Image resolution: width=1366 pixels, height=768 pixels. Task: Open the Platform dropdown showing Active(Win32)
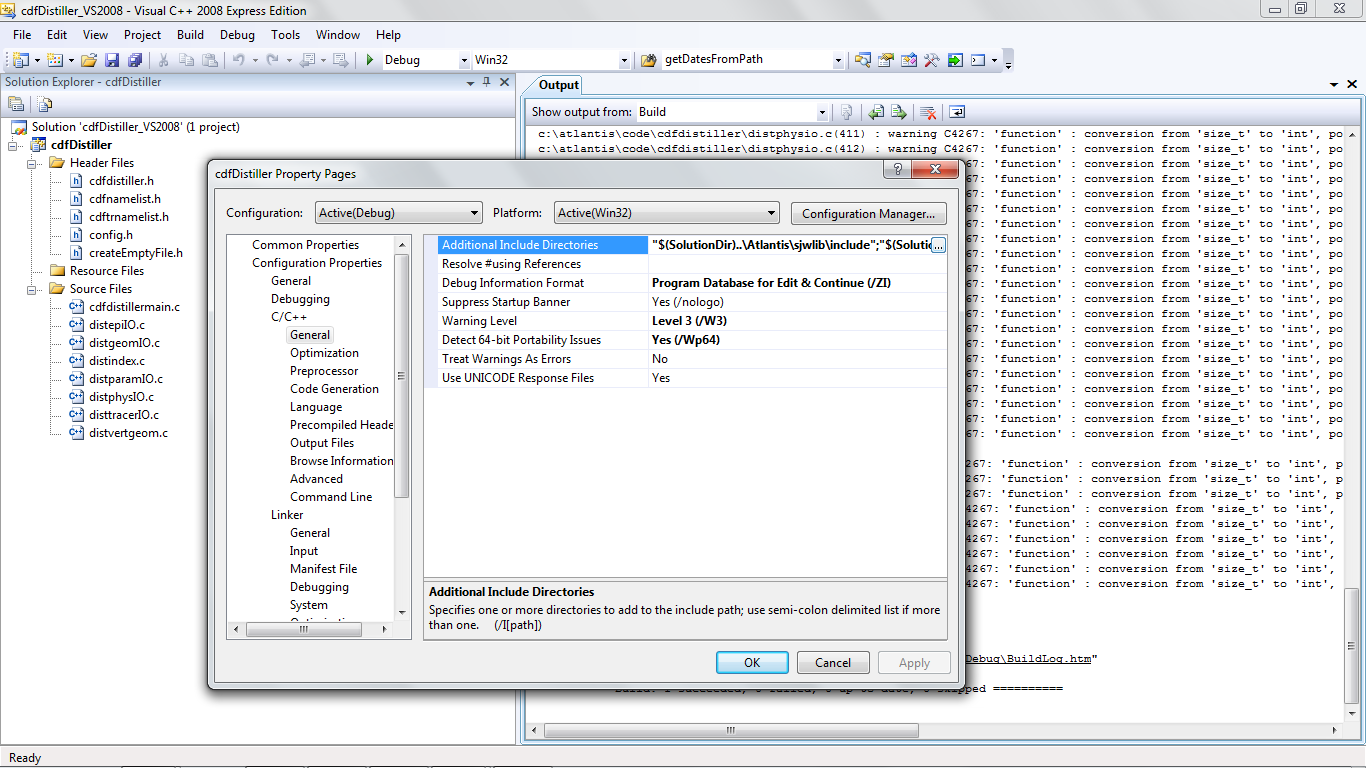click(x=666, y=213)
